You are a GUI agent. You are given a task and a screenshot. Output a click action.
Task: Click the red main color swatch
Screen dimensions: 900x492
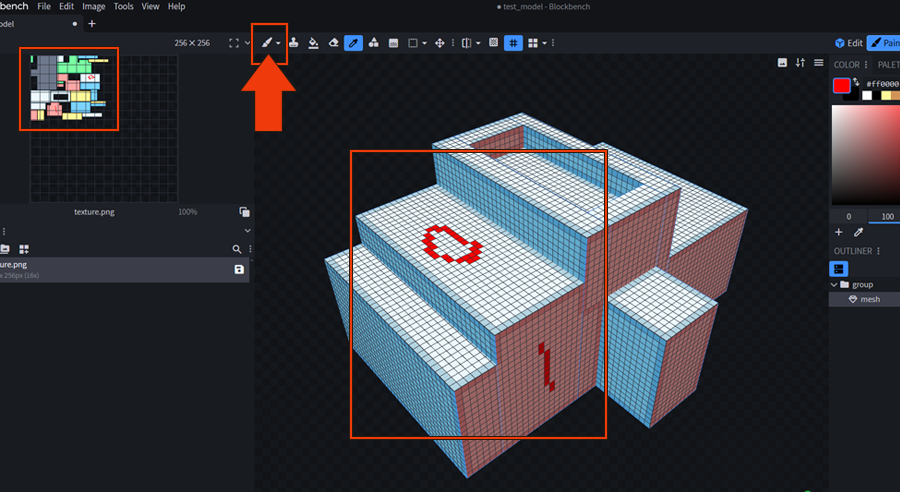842,85
